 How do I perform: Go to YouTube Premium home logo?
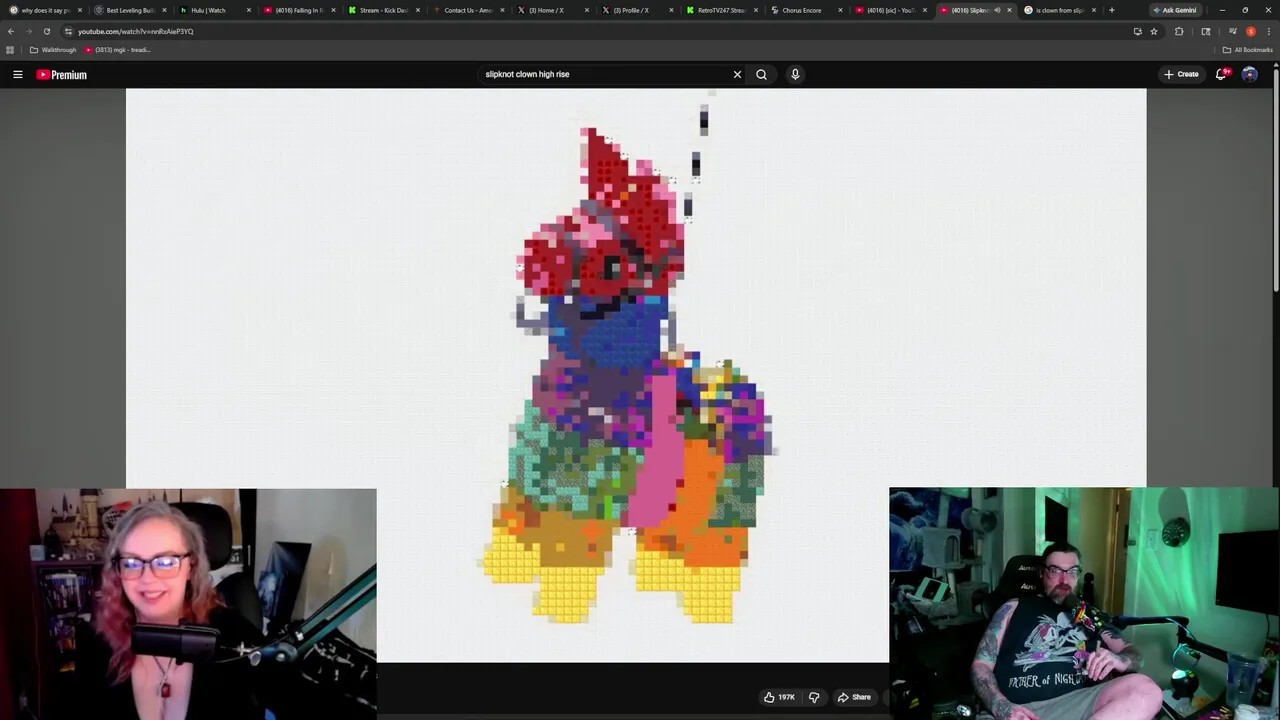(62, 74)
